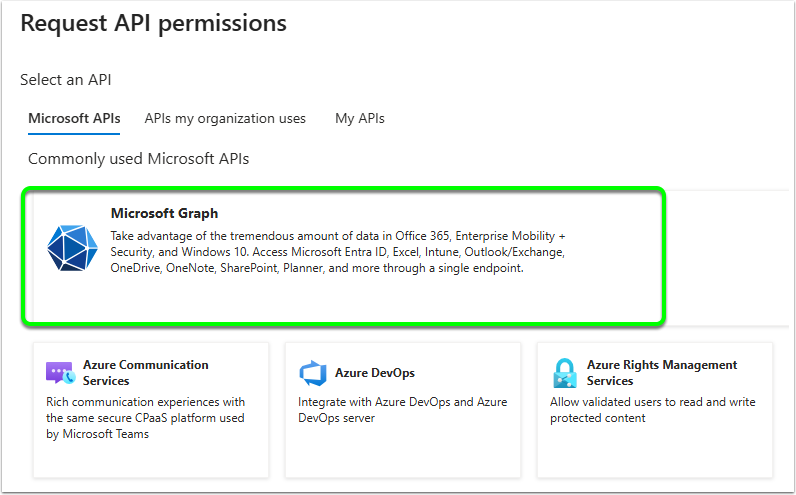Choose the Microsoft Graph title
The width and height of the screenshot is (796, 495).
(164, 213)
